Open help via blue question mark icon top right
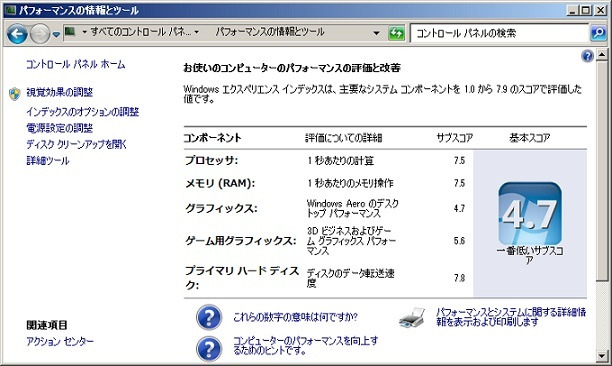612x366 pixels. tap(587, 56)
